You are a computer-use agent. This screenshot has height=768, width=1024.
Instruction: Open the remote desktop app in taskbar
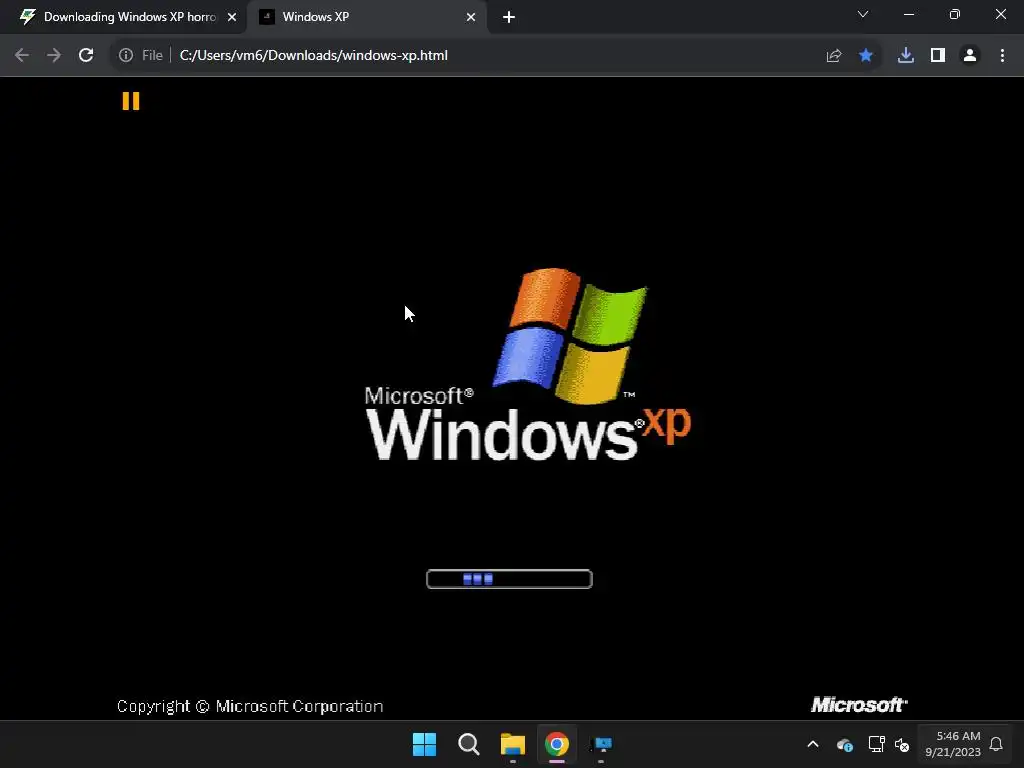601,744
